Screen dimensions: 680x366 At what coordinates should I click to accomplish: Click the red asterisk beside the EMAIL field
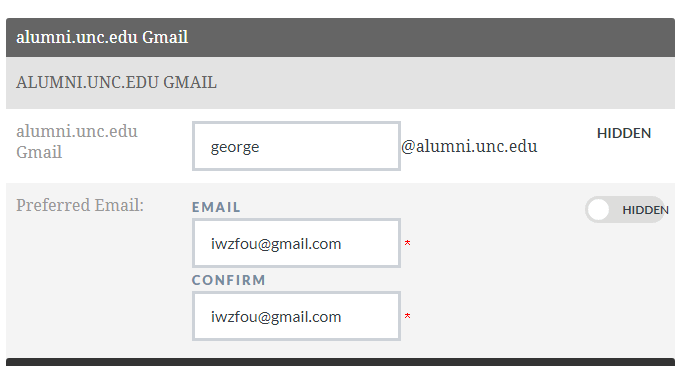[407, 244]
